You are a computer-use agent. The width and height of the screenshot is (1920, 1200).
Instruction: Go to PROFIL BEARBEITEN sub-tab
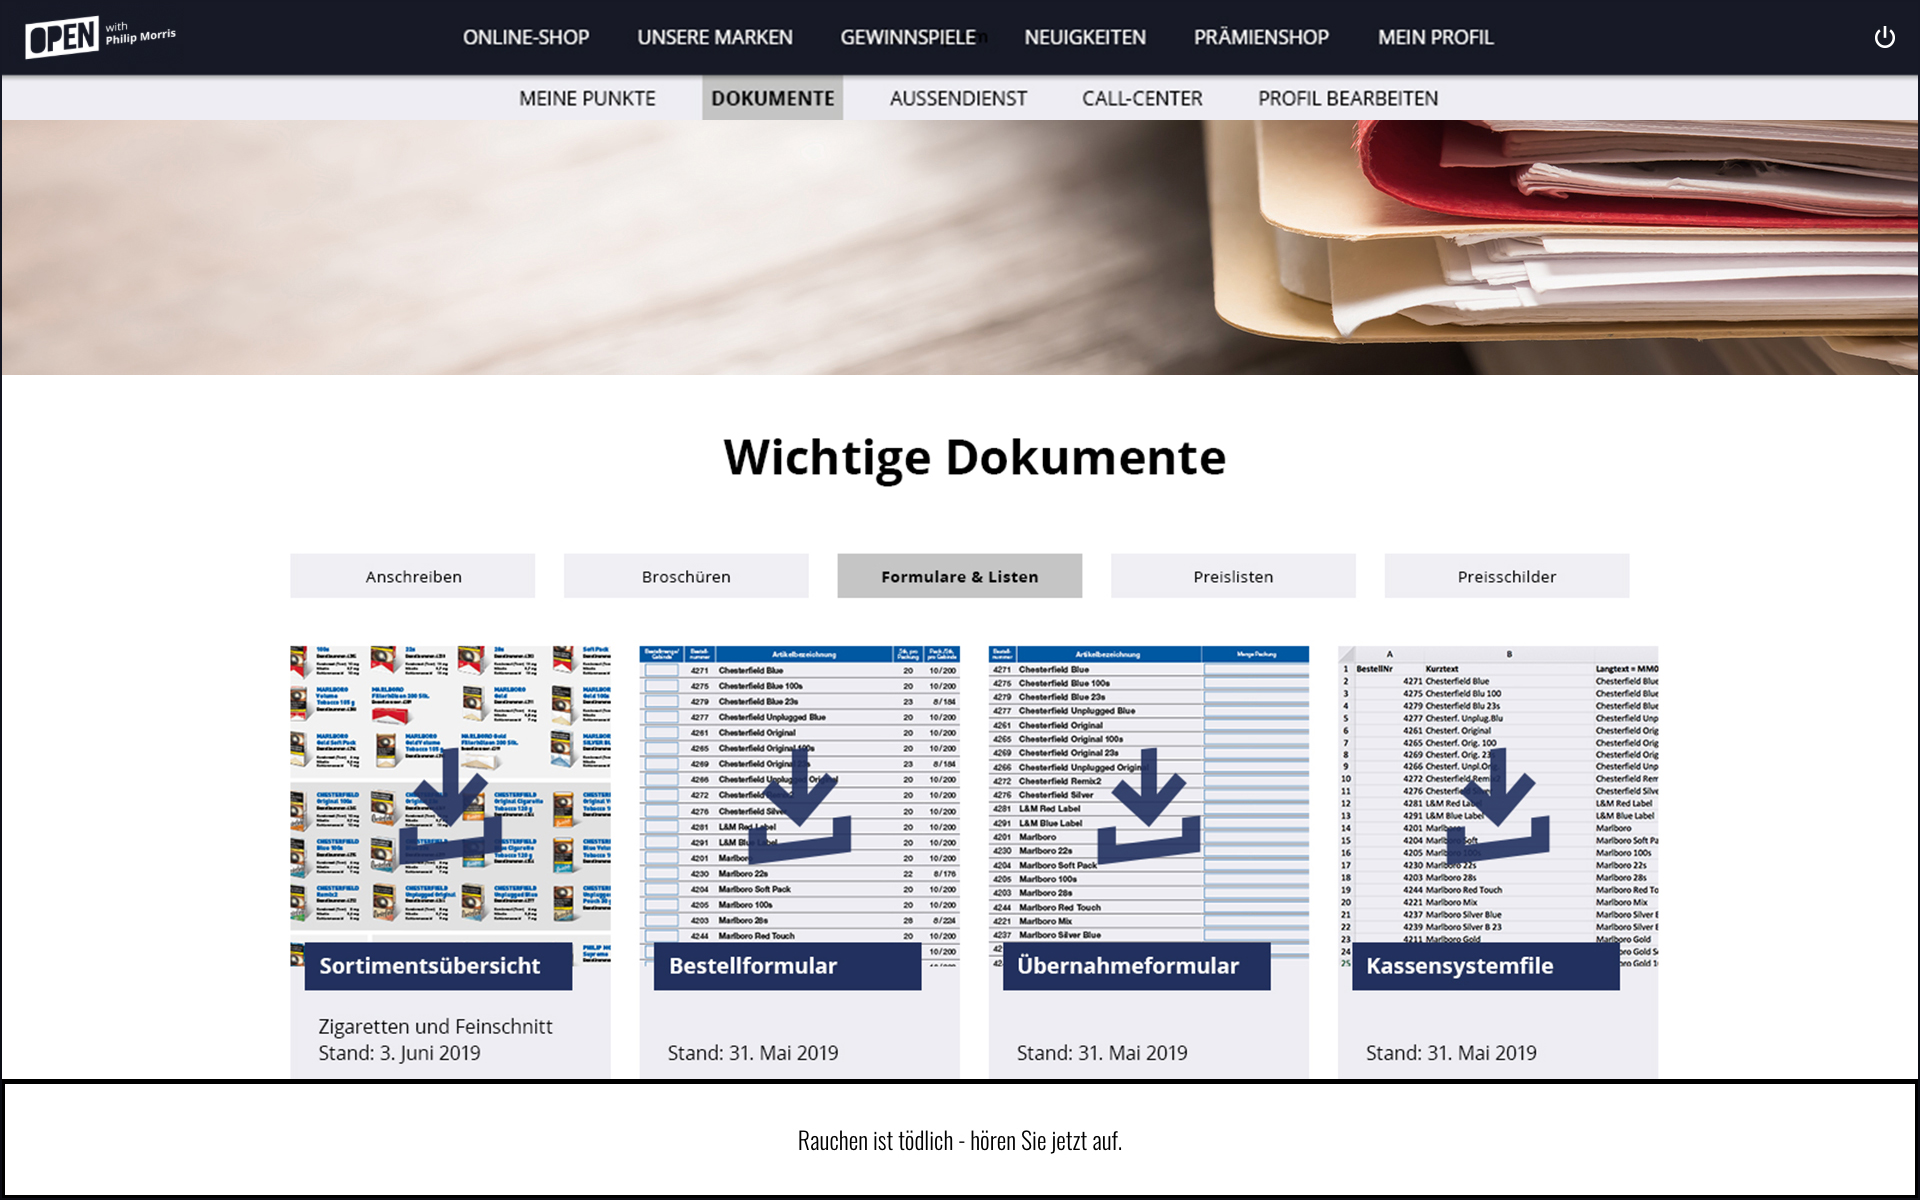(x=1348, y=98)
